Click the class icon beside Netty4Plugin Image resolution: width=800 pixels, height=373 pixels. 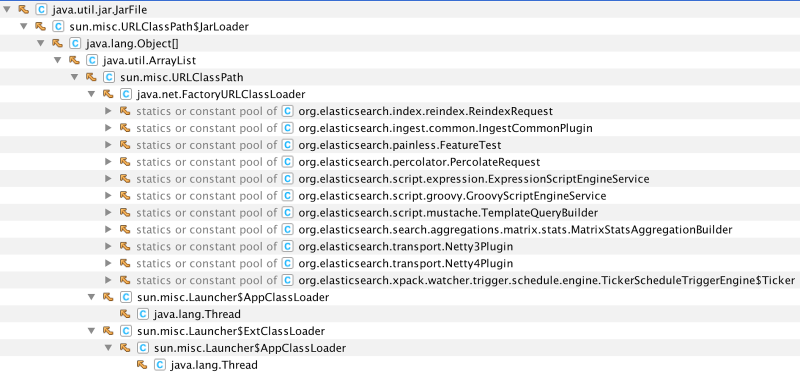coord(288,263)
